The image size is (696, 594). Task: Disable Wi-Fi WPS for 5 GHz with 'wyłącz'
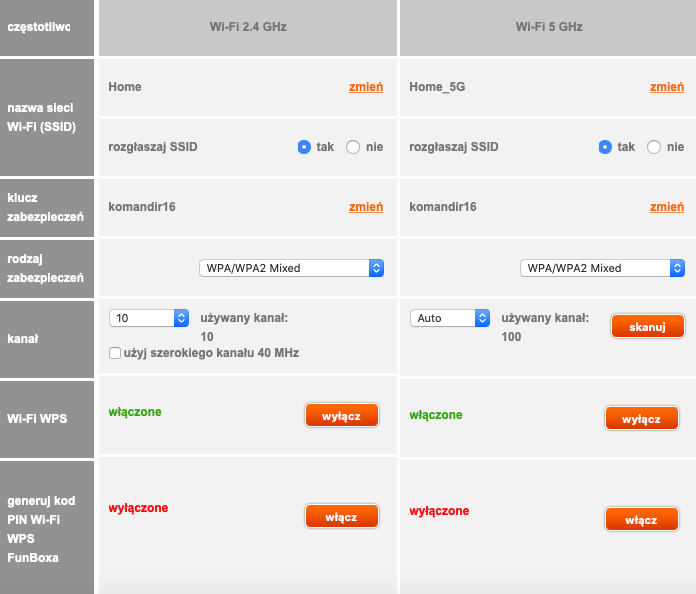click(x=641, y=419)
